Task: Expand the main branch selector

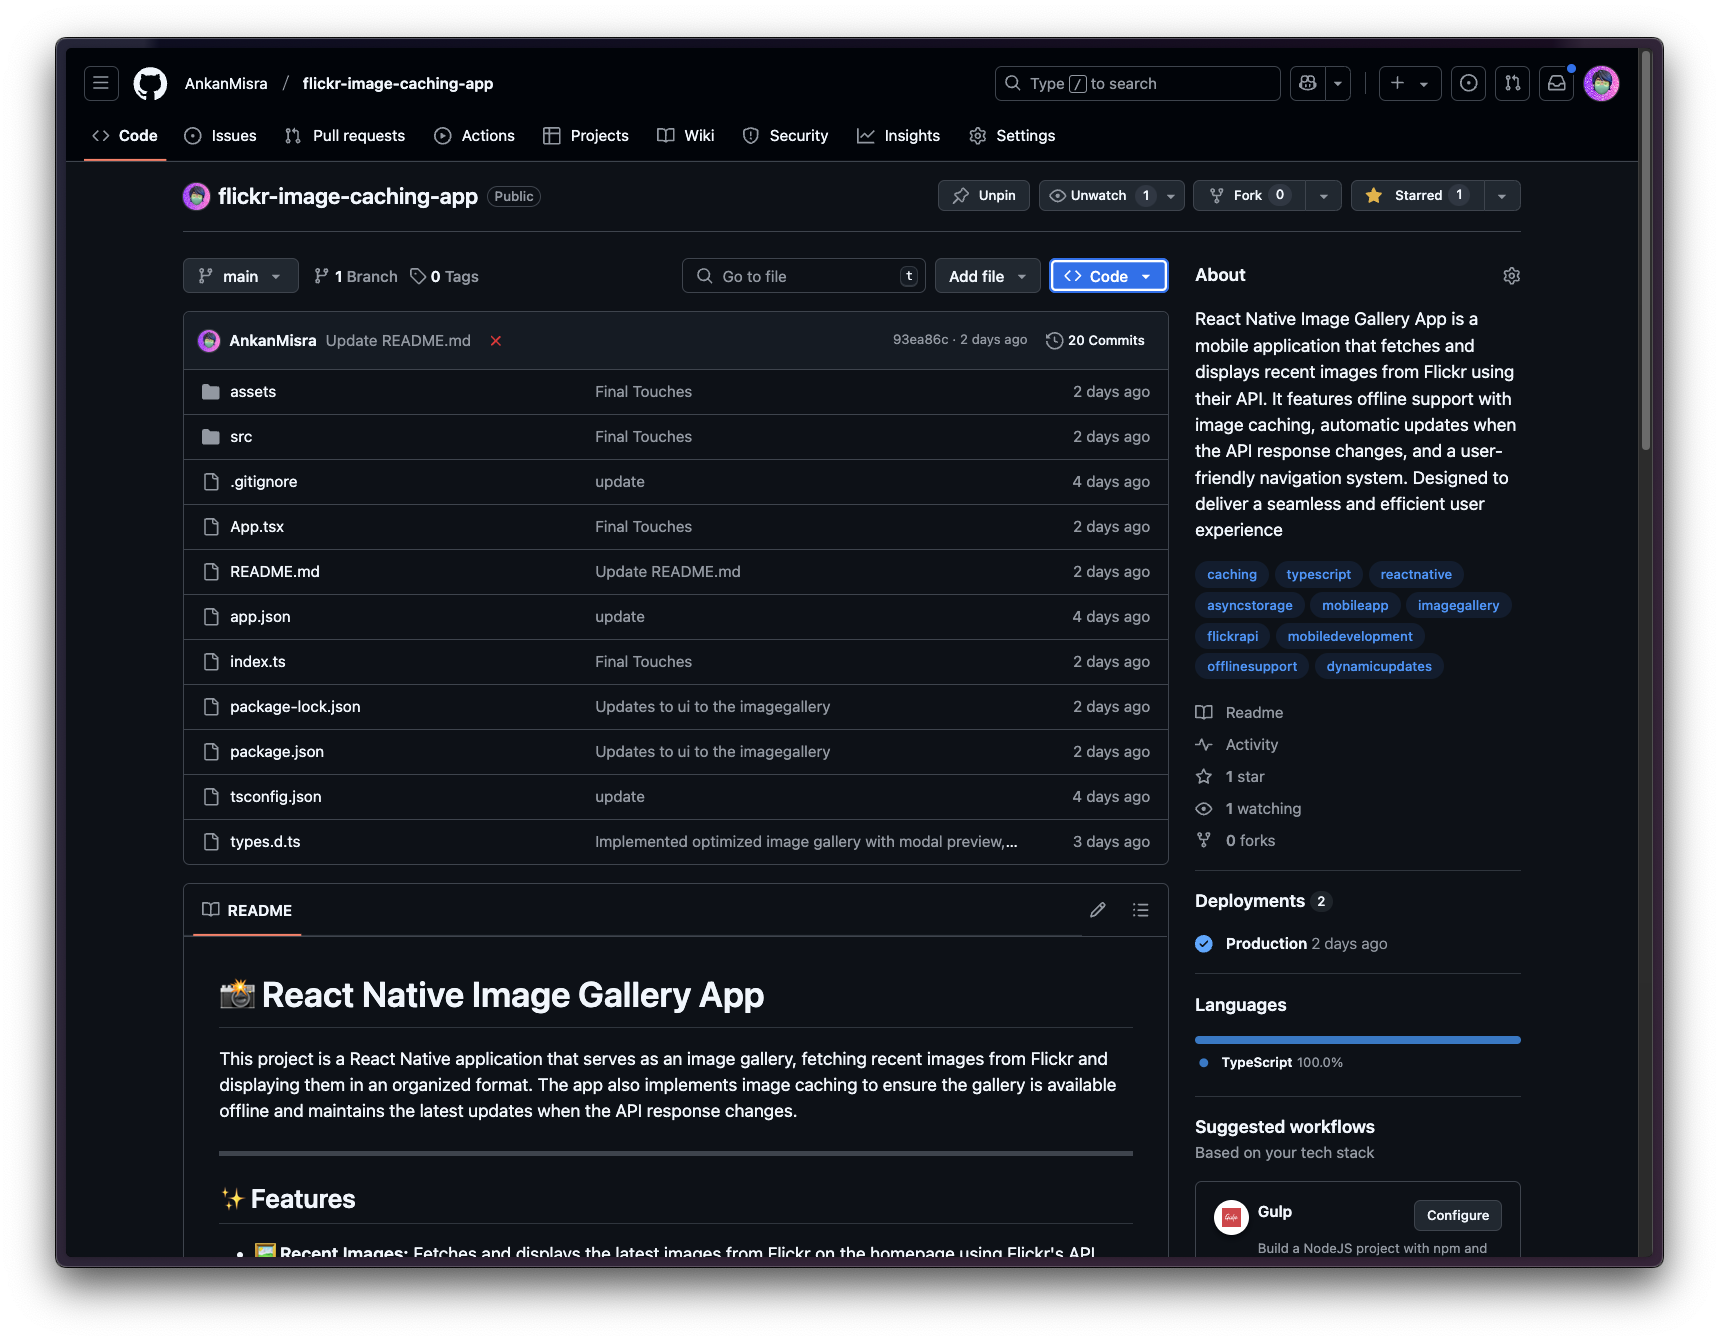Action: (x=240, y=276)
